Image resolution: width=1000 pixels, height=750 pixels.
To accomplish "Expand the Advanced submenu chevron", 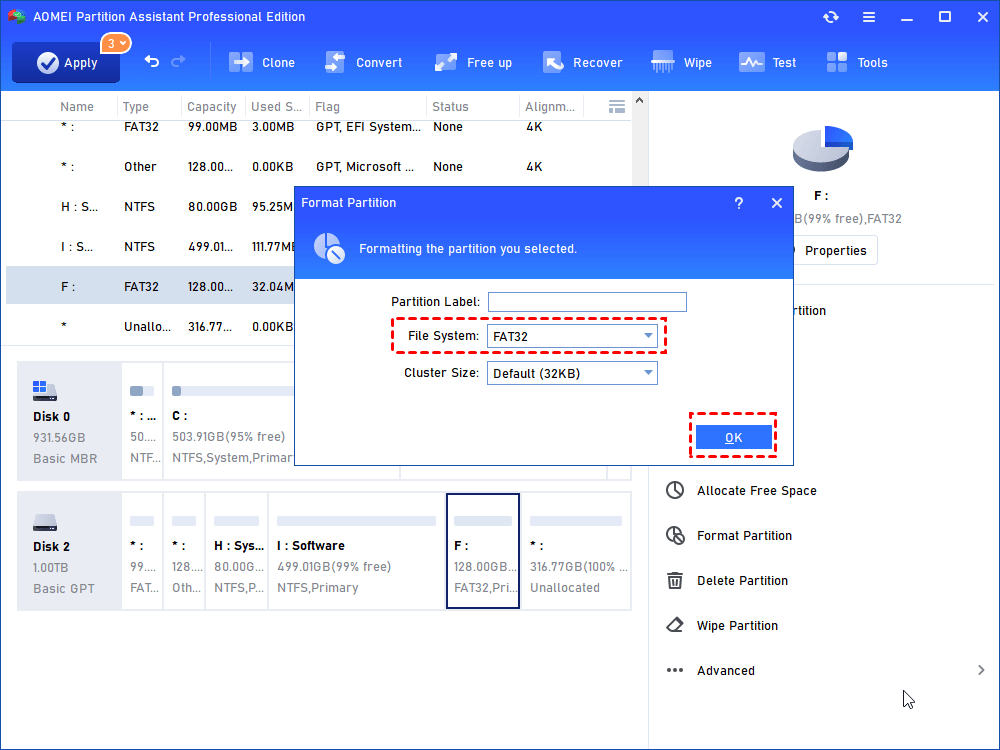I will pos(981,670).
